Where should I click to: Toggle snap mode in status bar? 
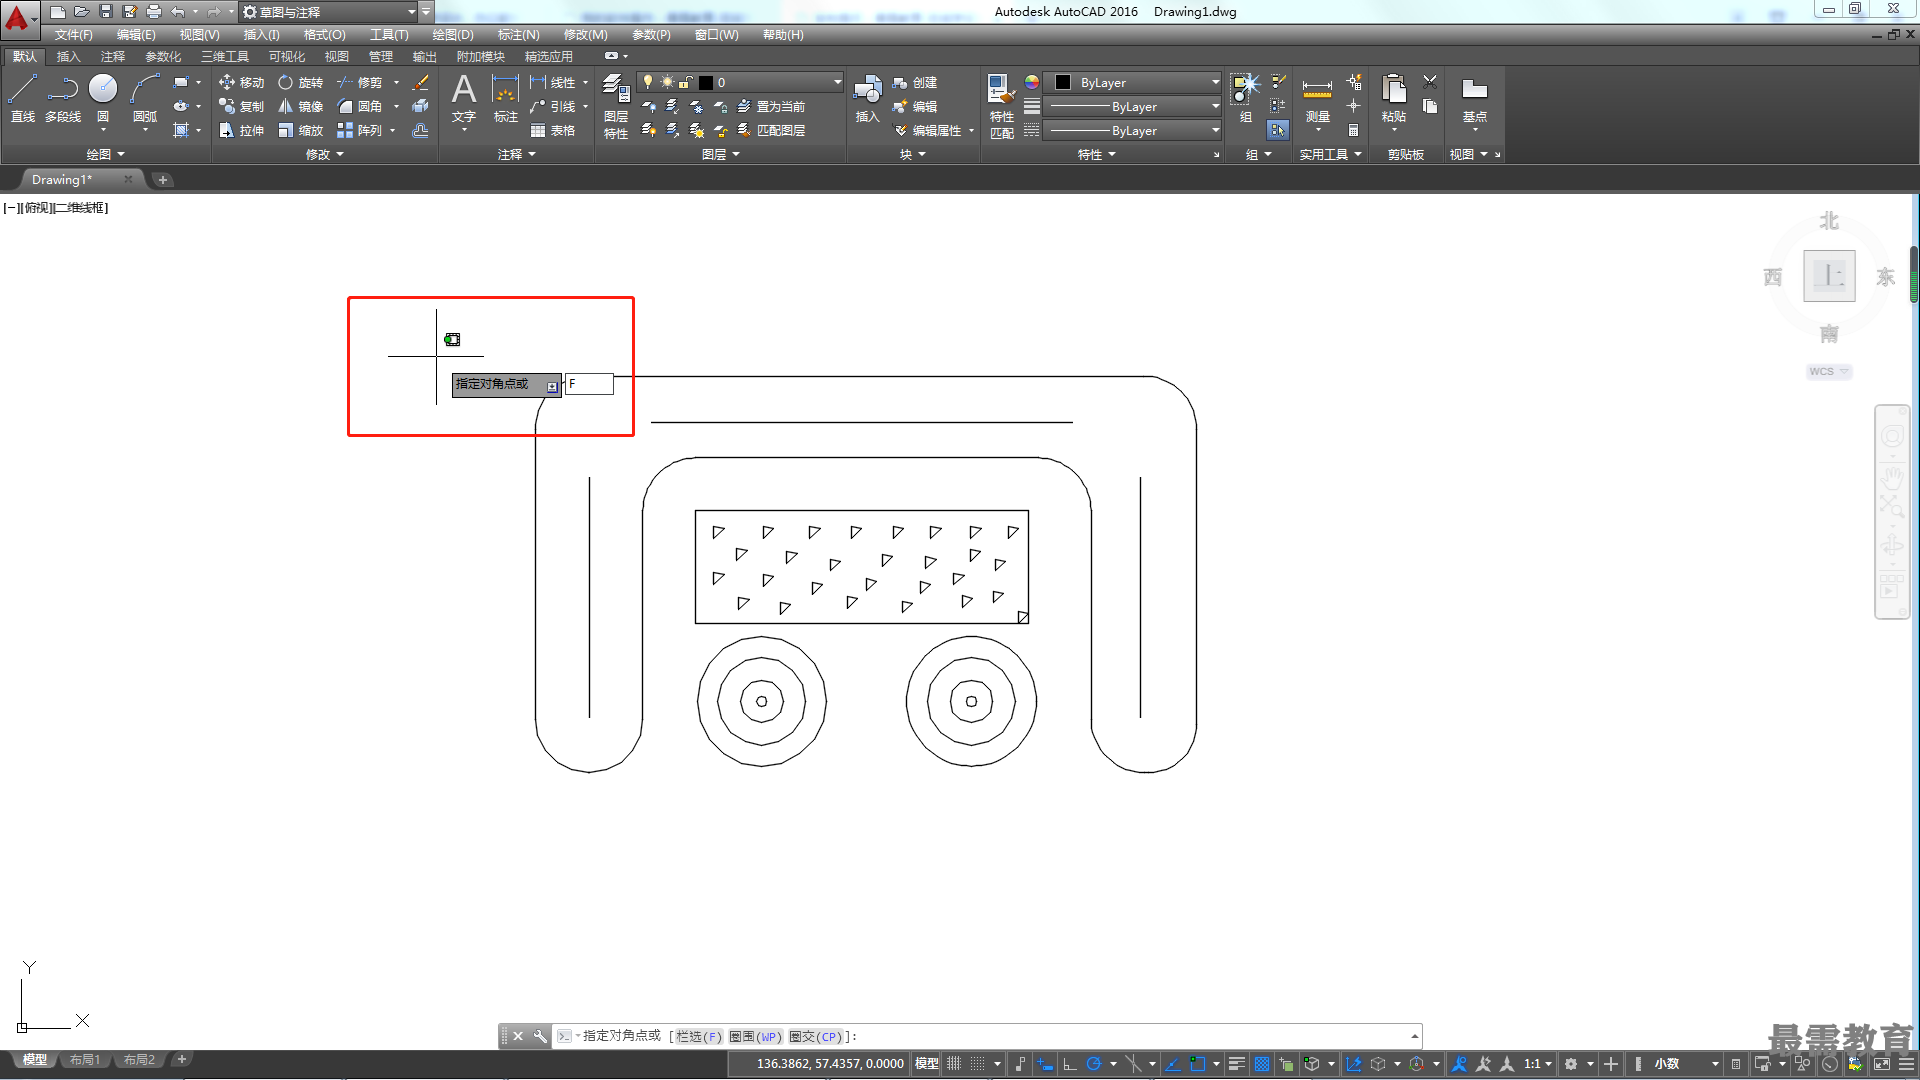[x=978, y=1064]
